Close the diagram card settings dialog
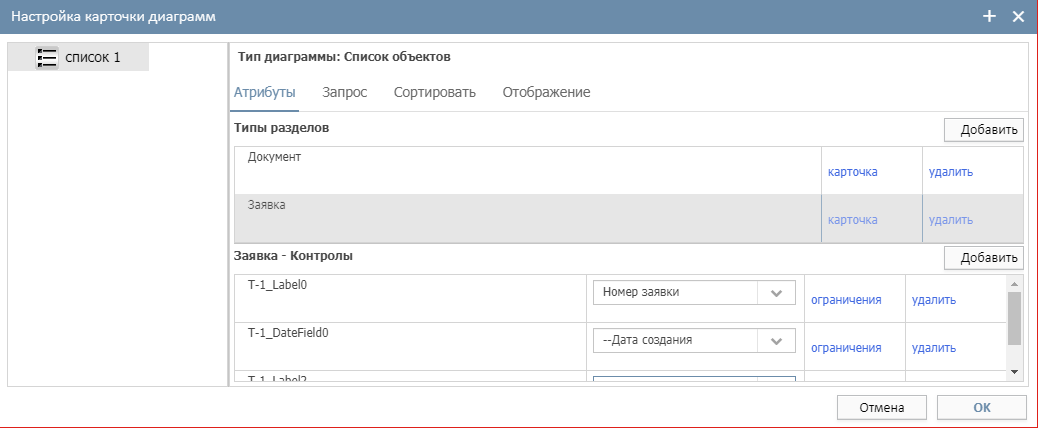Viewport: 1038px width, 428px height. click(1018, 16)
